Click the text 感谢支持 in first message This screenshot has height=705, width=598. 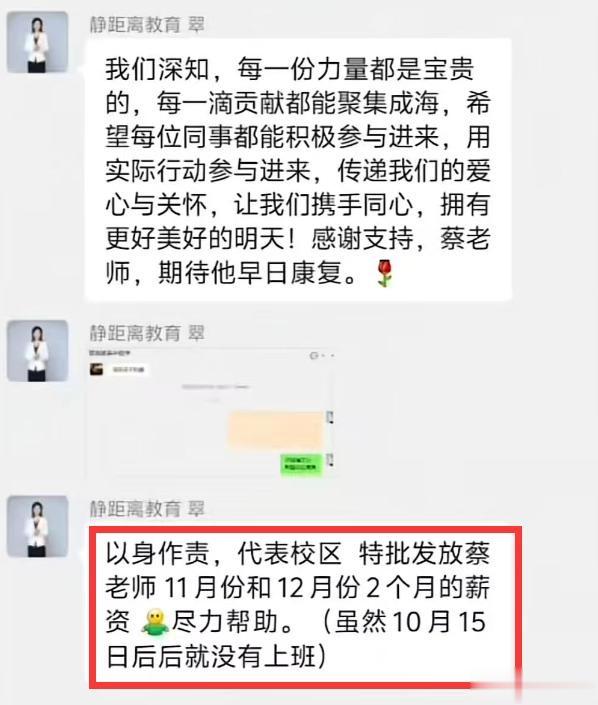(362, 238)
